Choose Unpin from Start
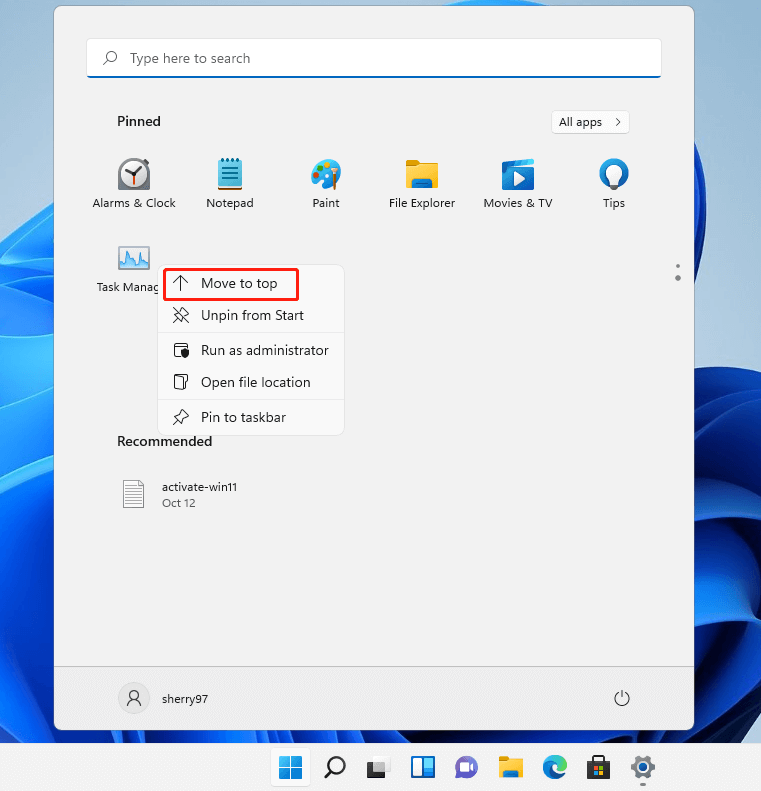 (x=251, y=315)
